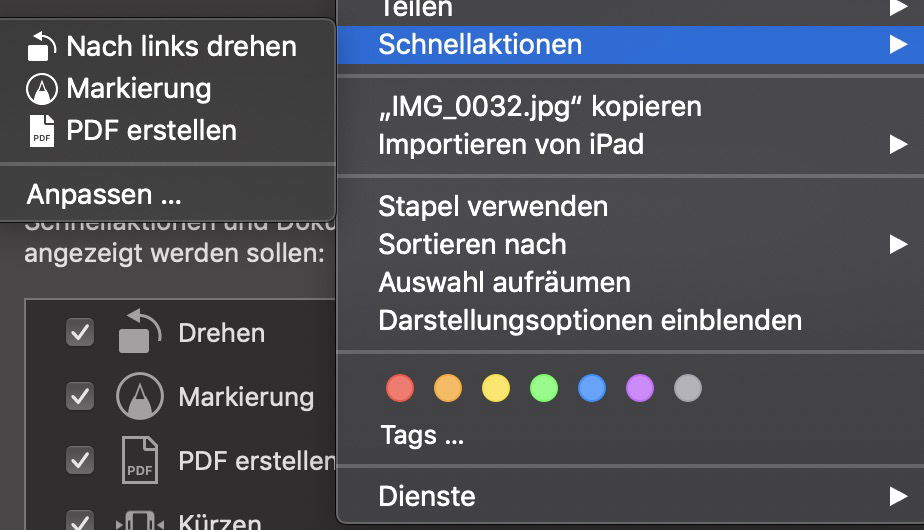Click the PDF document icon in the submenu
This screenshot has height=530, width=924.
pos(42,131)
